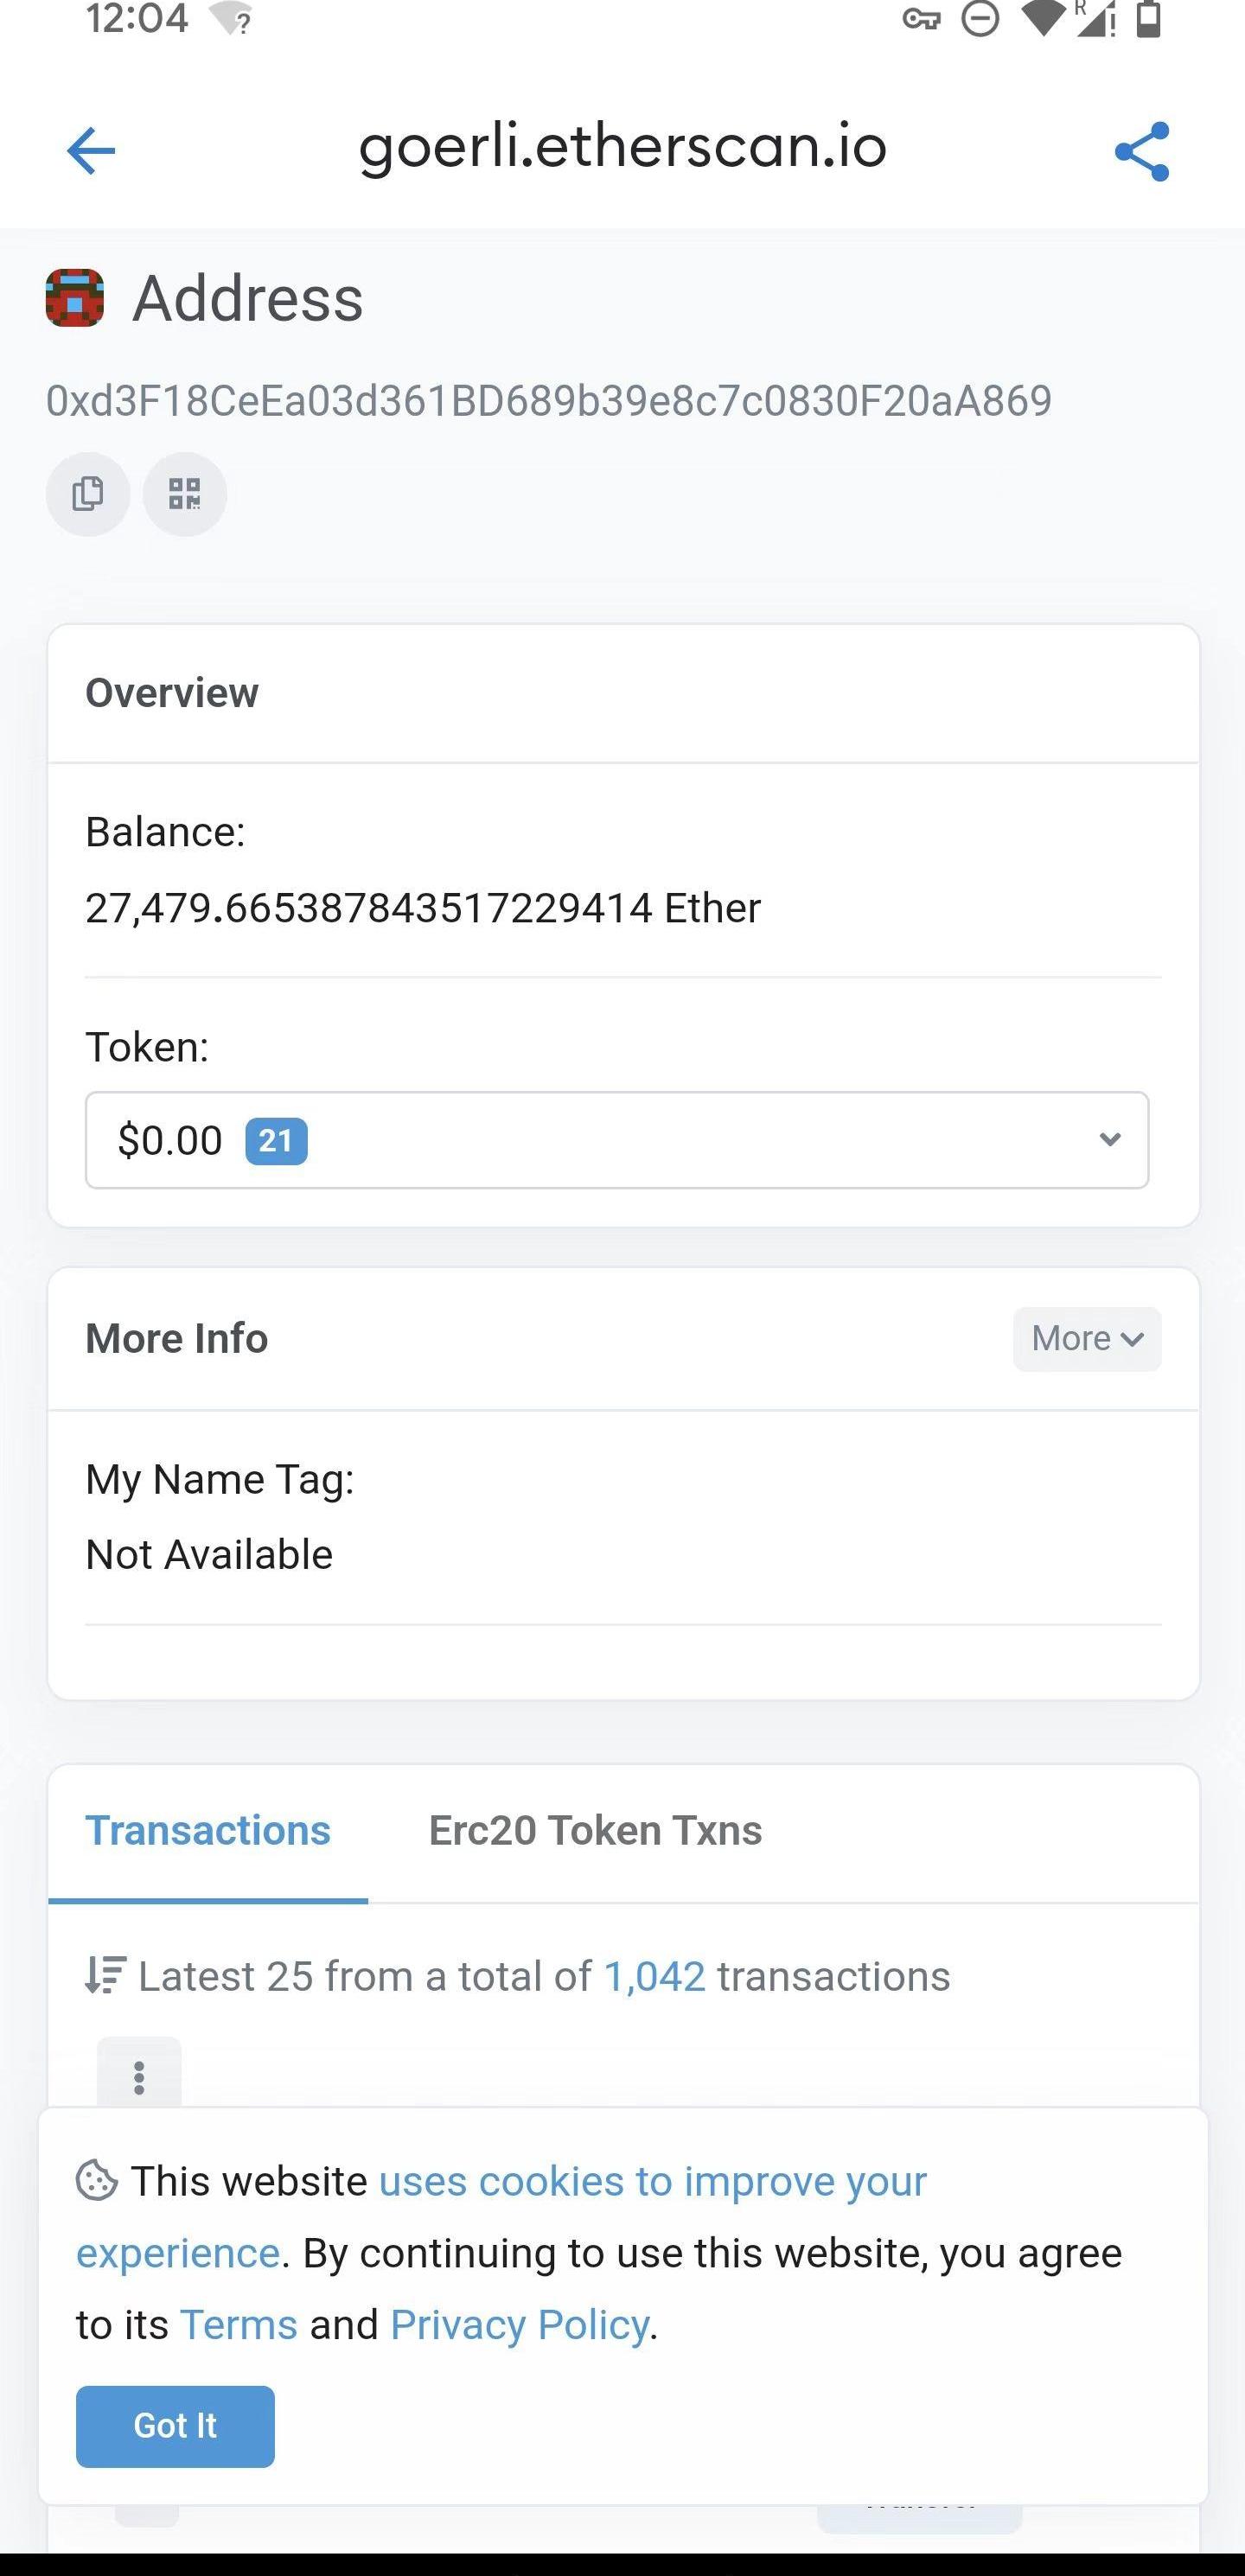
Task: Tap the VPN key status icon
Action: (921, 19)
